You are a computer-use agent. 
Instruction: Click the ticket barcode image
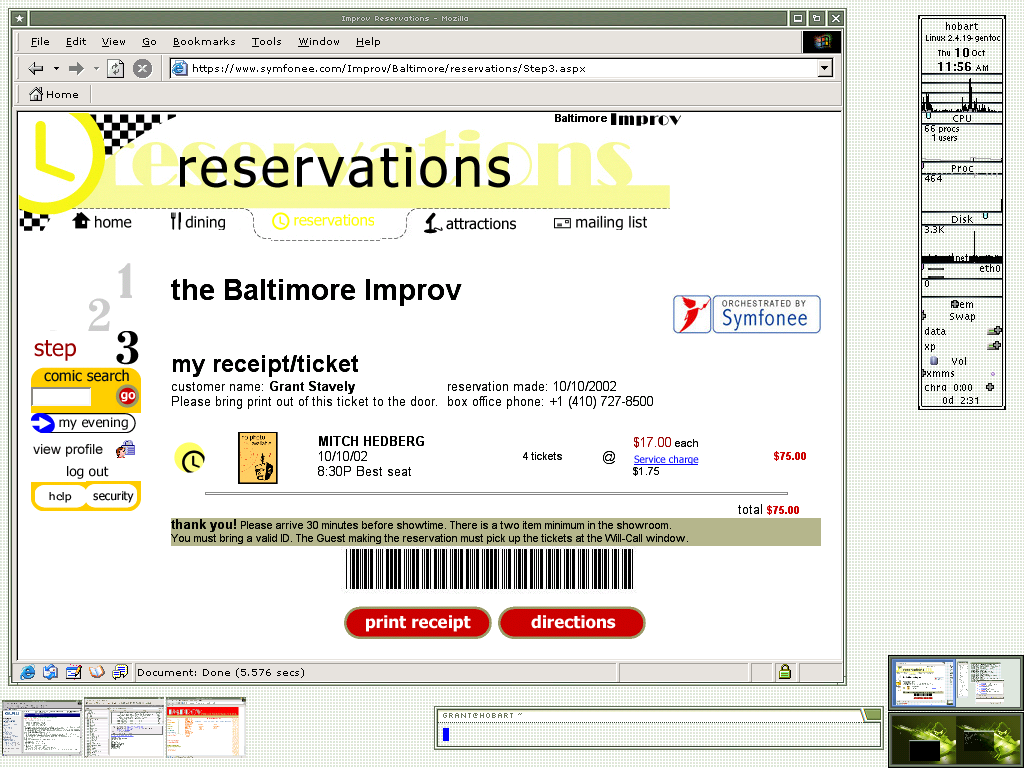[489, 569]
